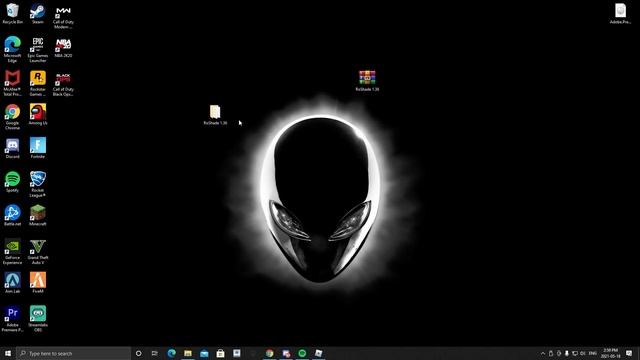Select the Spotify desktop shortcut
The height and width of the screenshot is (360, 640).
click(x=12, y=182)
